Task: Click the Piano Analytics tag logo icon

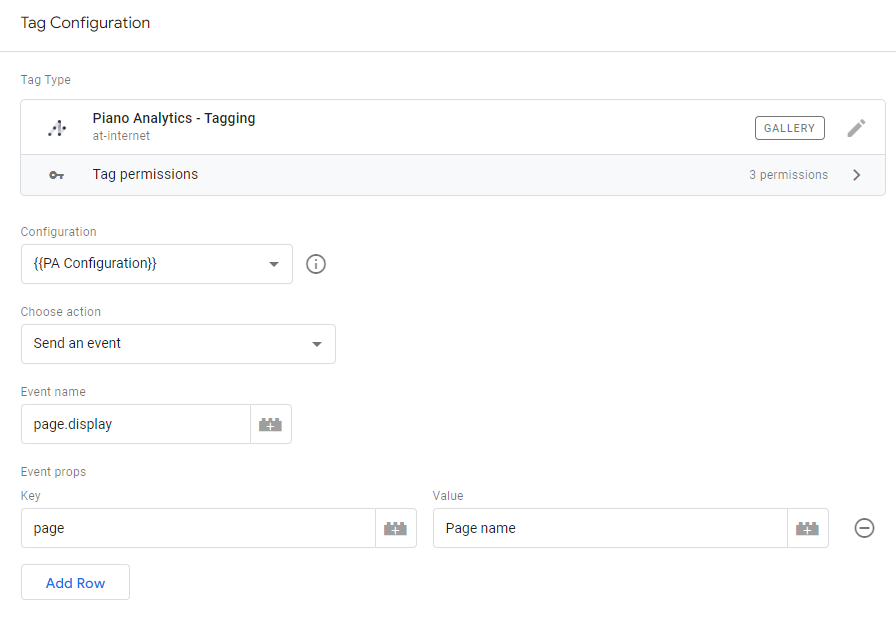Action: tap(57, 128)
